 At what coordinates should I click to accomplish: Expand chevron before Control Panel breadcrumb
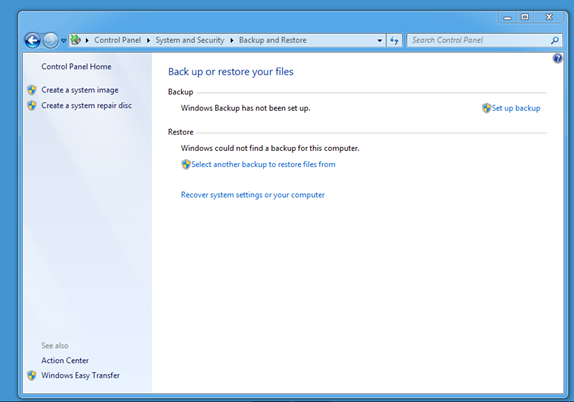coord(87,40)
